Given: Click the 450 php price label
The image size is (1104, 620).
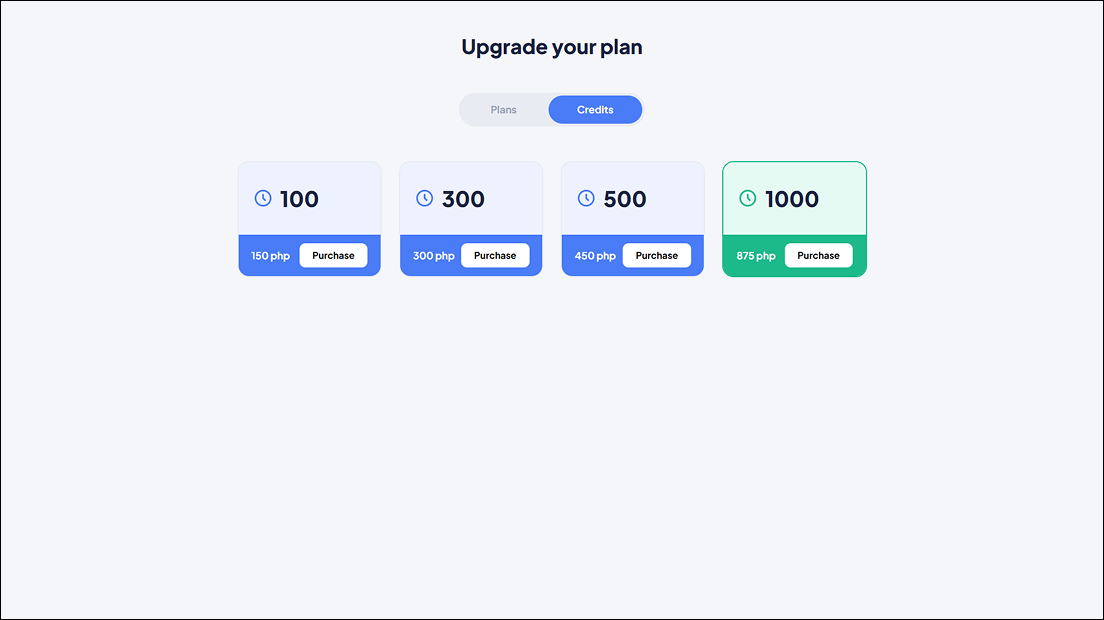Looking at the screenshot, I should (x=595, y=256).
